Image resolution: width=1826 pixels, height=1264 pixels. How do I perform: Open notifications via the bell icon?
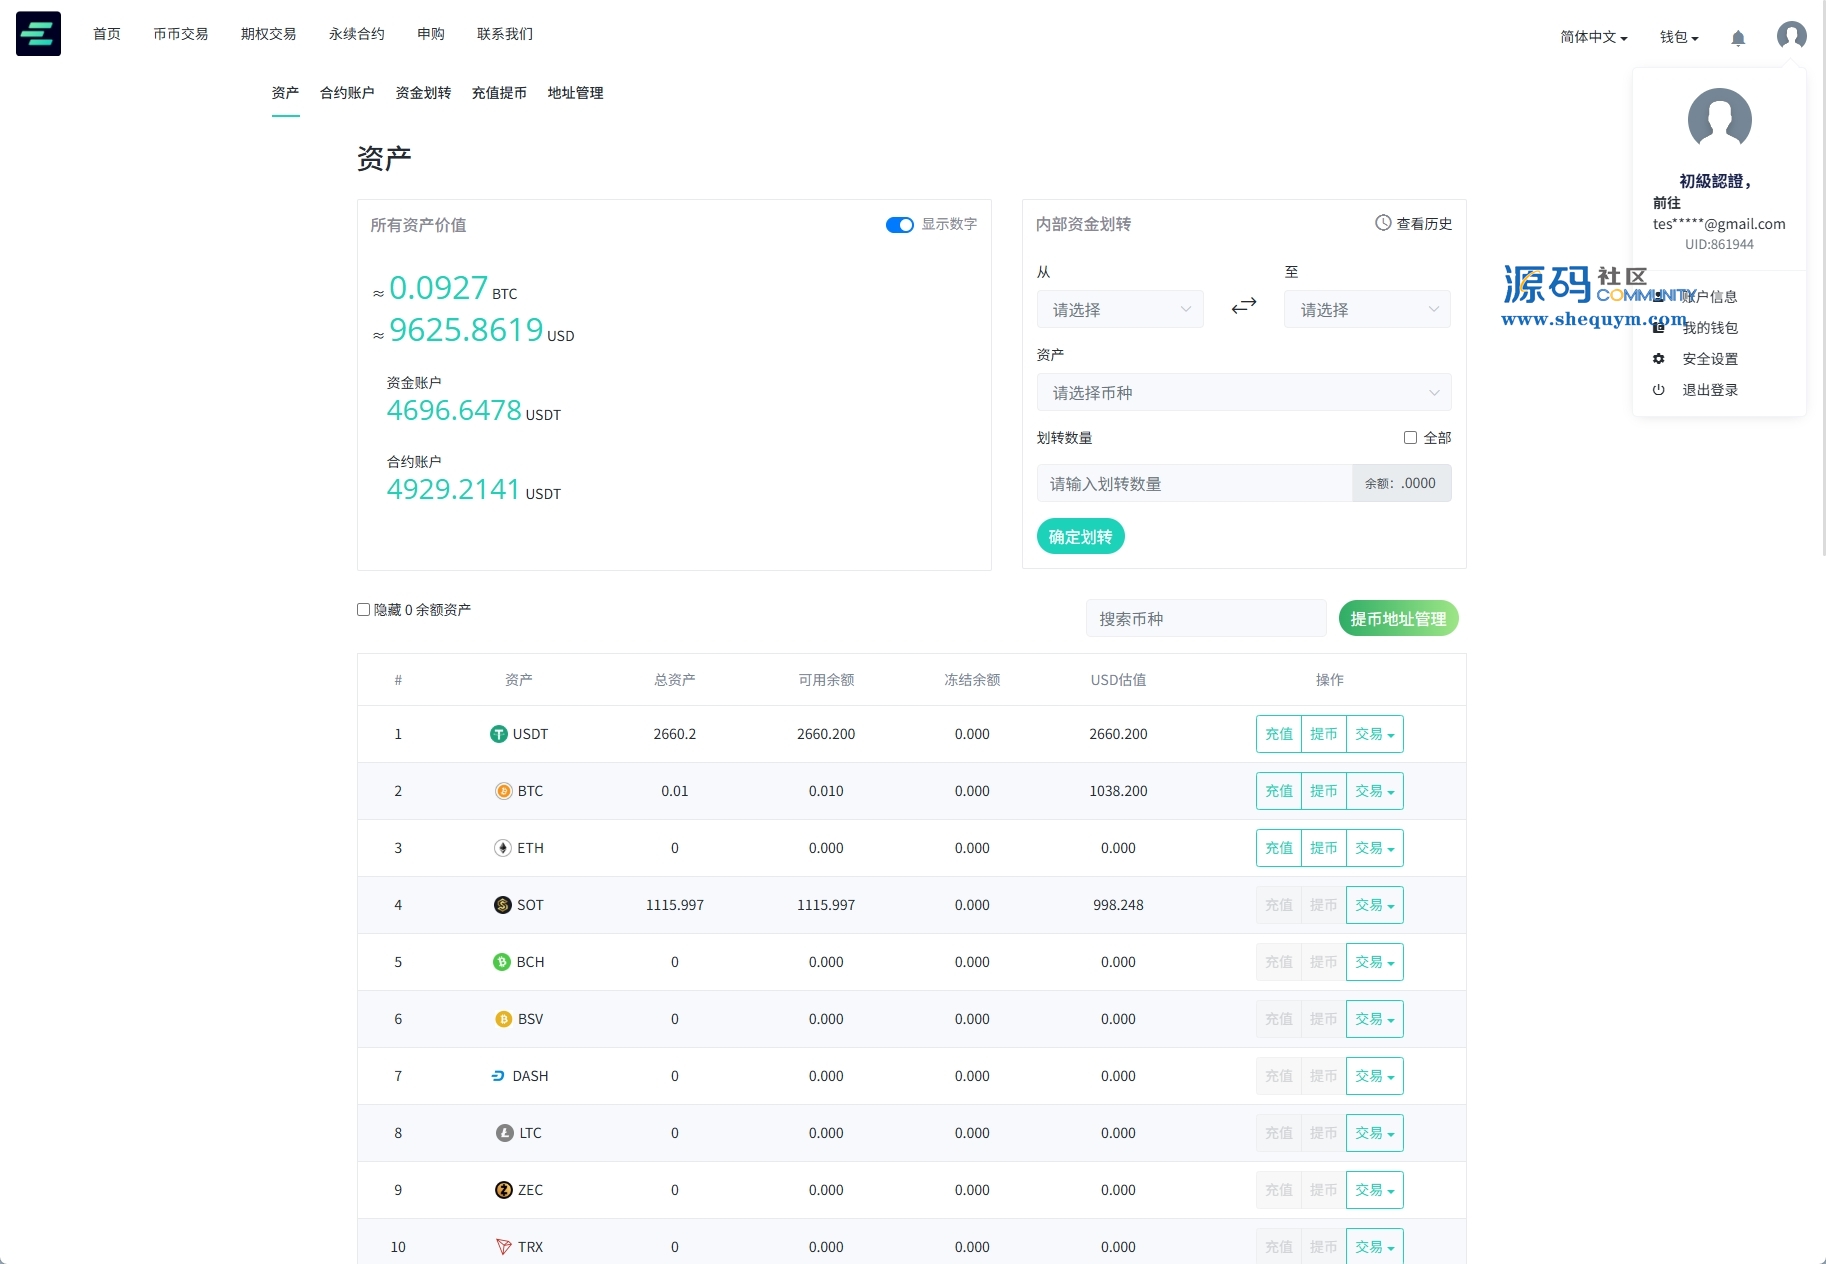(1738, 38)
